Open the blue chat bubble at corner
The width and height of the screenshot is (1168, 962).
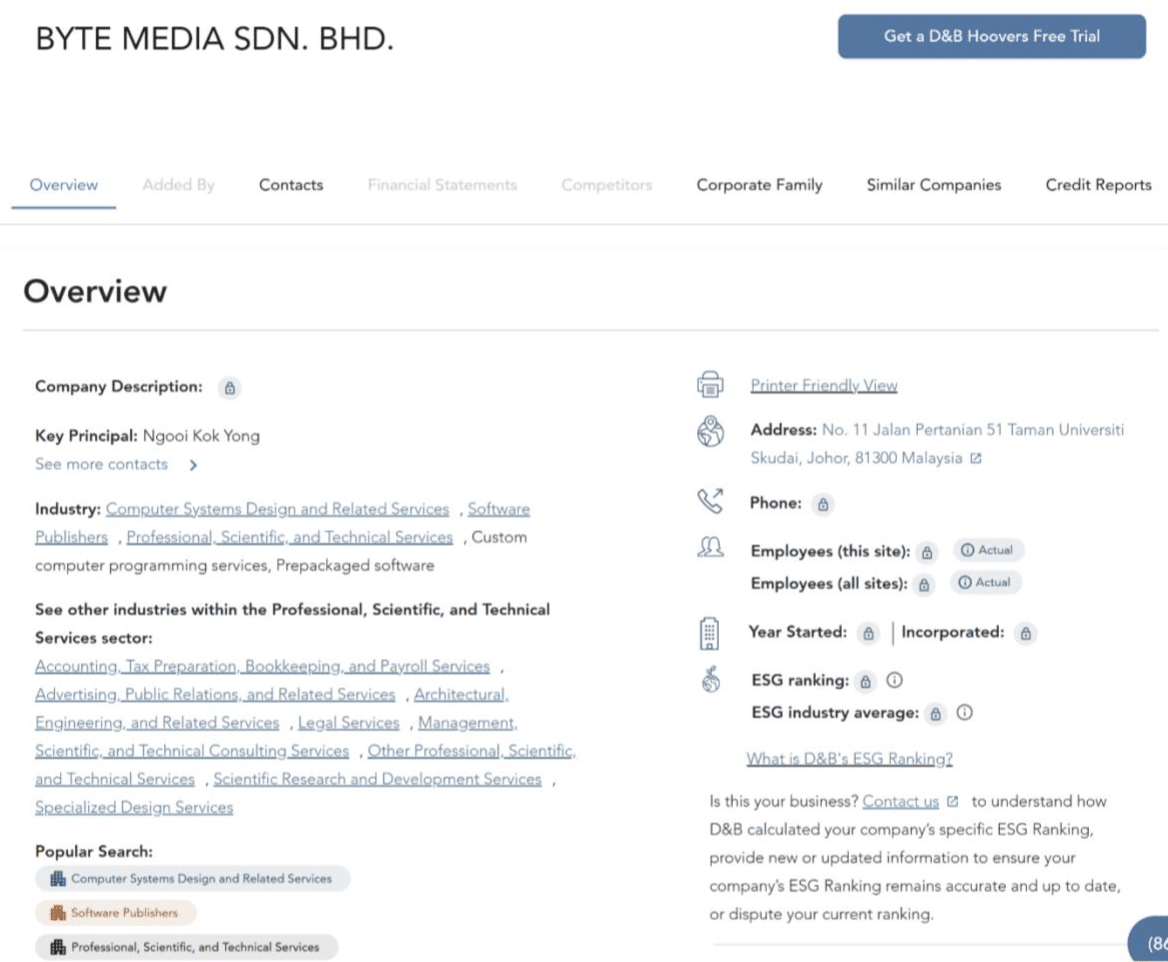(x=1149, y=940)
